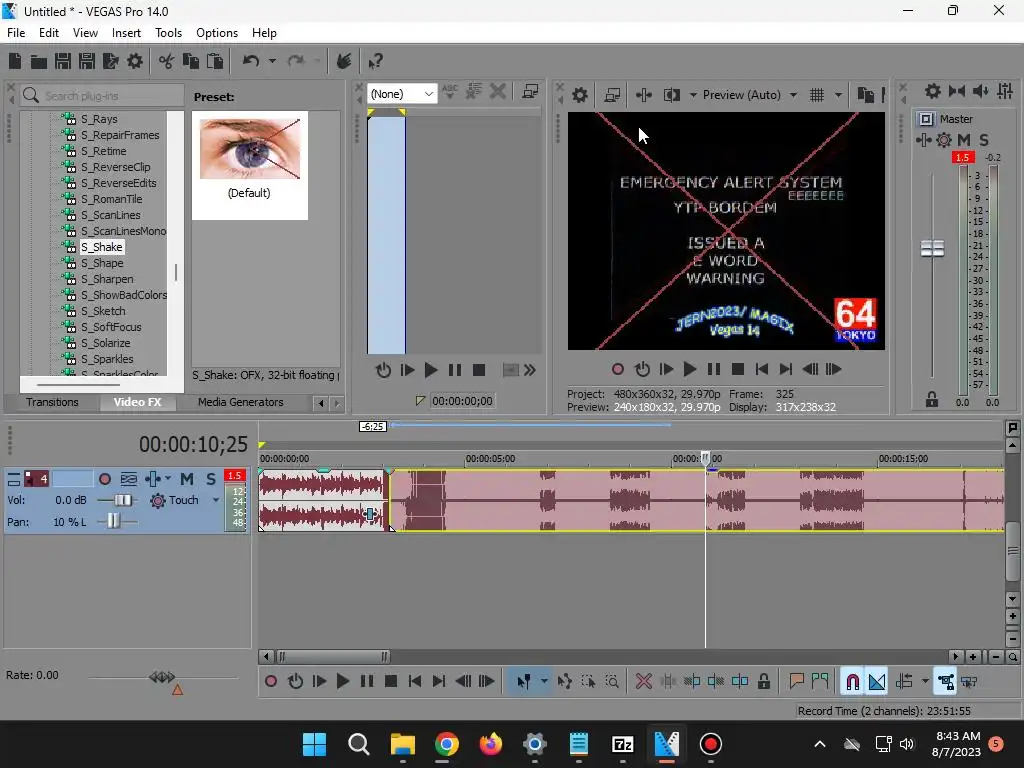Click the New project icon in the toolbar

click(x=15, y=61)
